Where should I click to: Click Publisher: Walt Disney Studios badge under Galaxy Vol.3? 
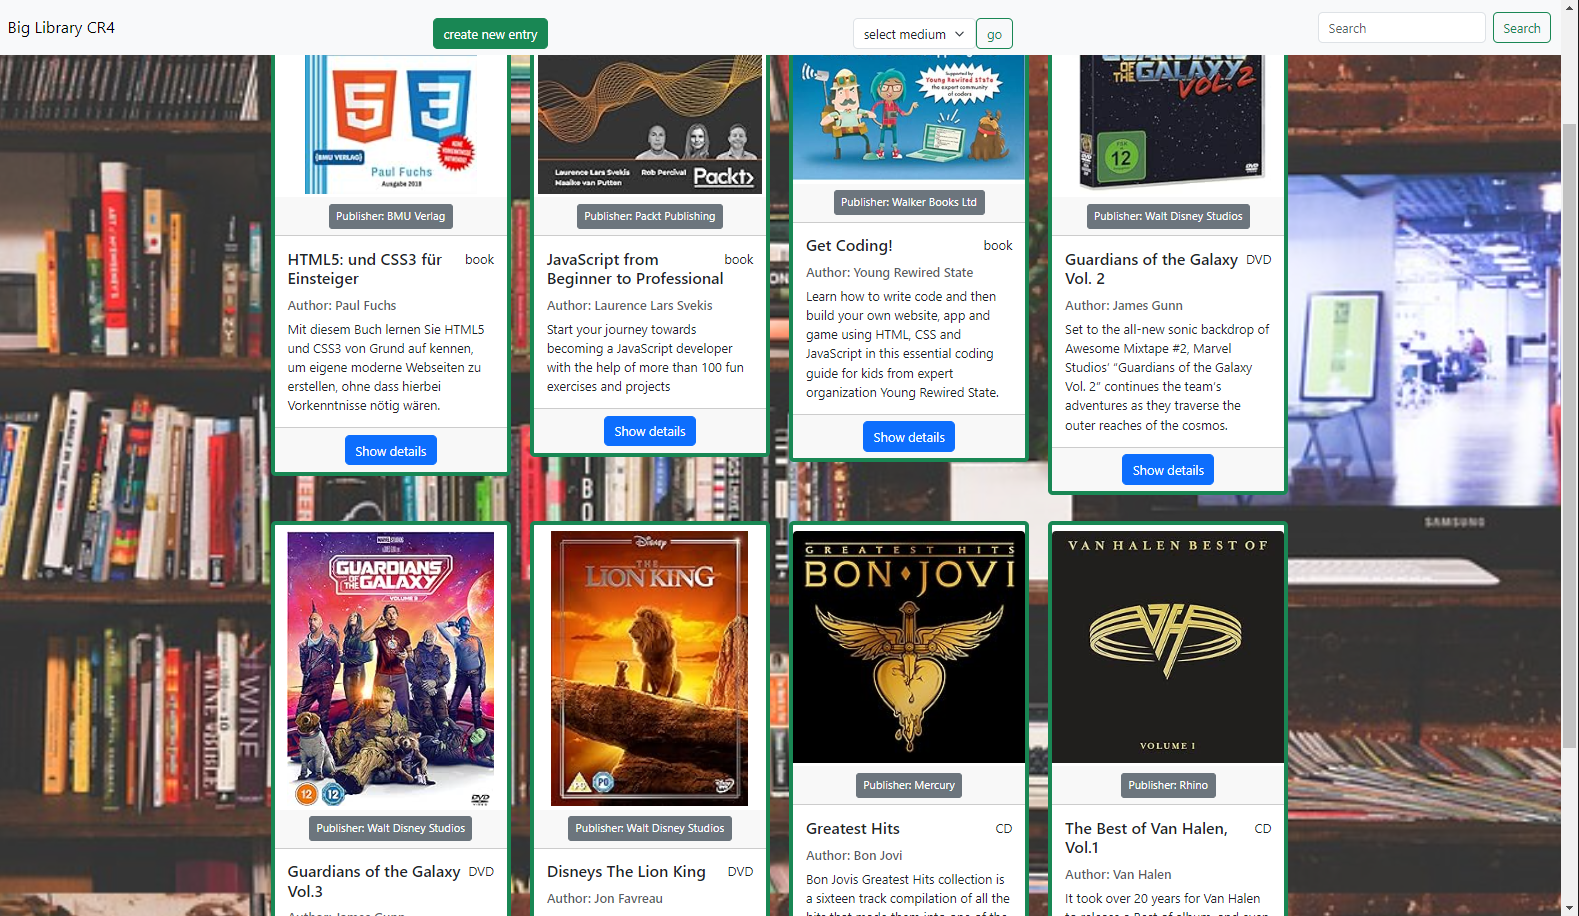(391, 828)
